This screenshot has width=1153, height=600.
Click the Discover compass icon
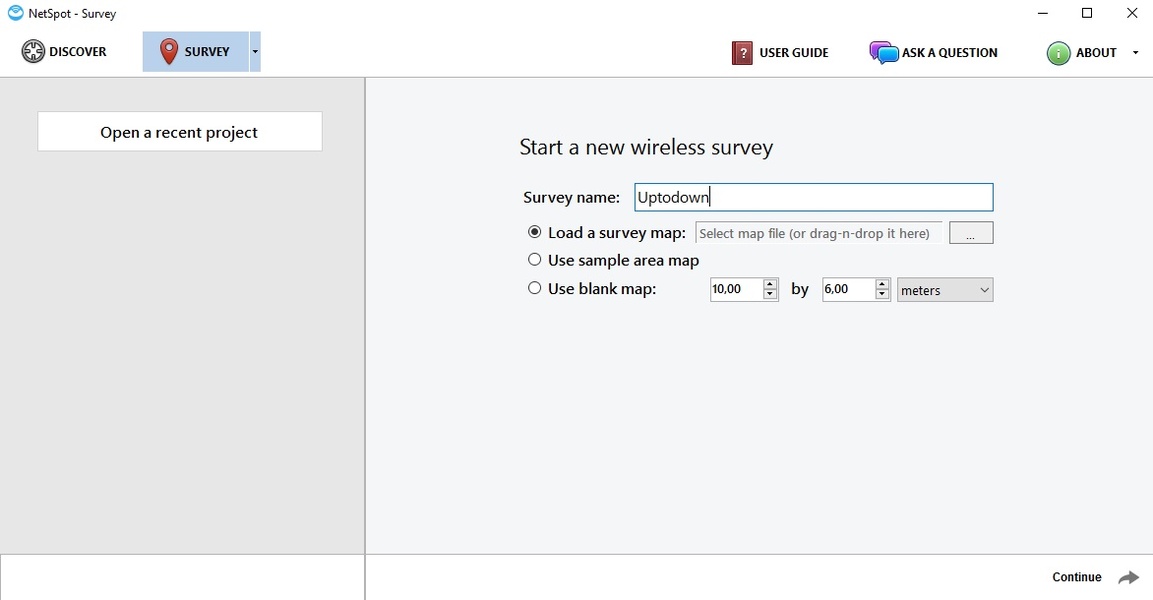pos(33,52)
